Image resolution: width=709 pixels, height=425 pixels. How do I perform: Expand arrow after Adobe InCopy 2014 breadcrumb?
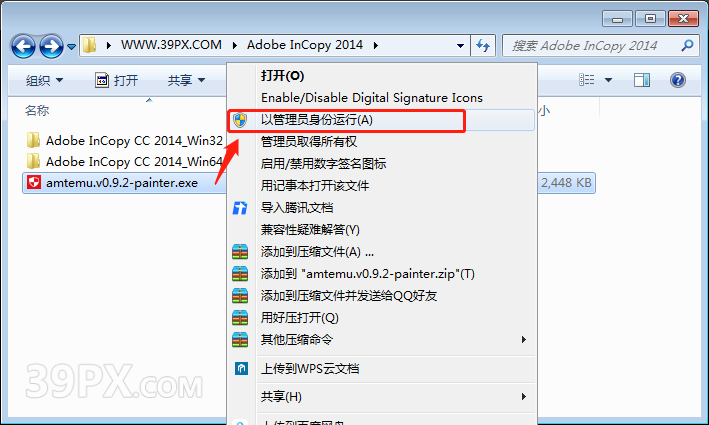376,45
